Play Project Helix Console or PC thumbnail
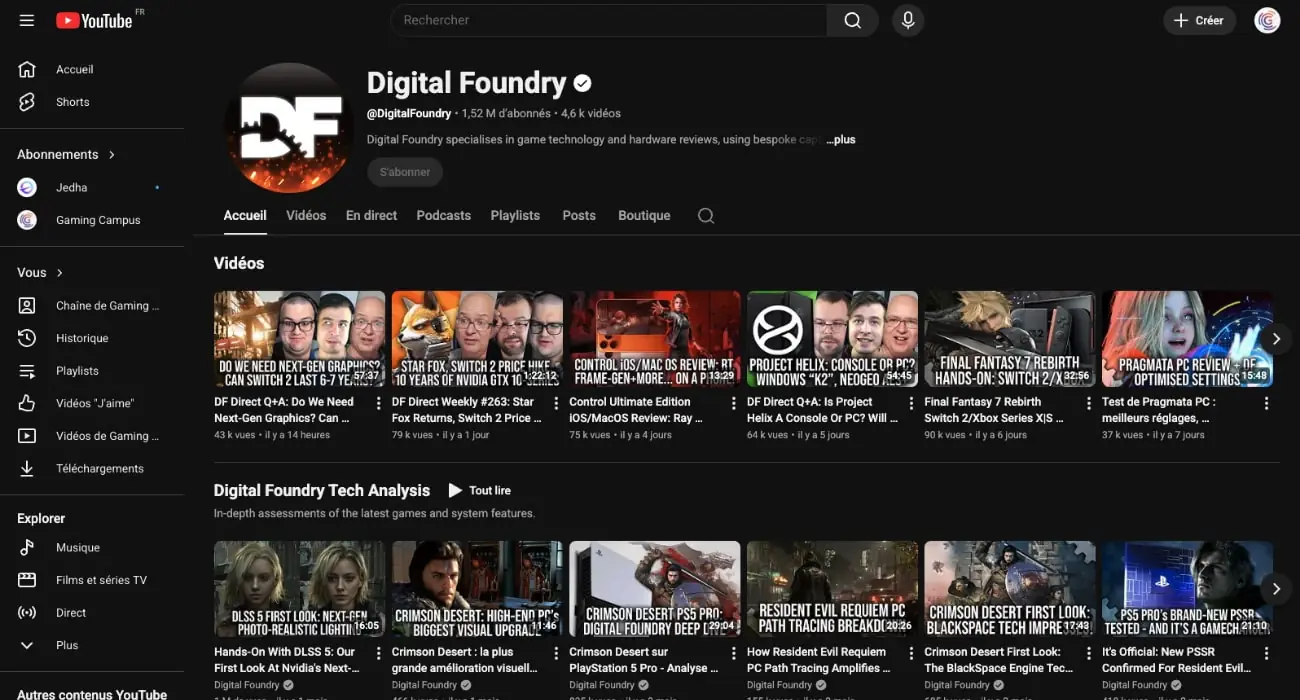Viewport: 1300px width, 700px height. pyautogui.click(x=832, y=339)
